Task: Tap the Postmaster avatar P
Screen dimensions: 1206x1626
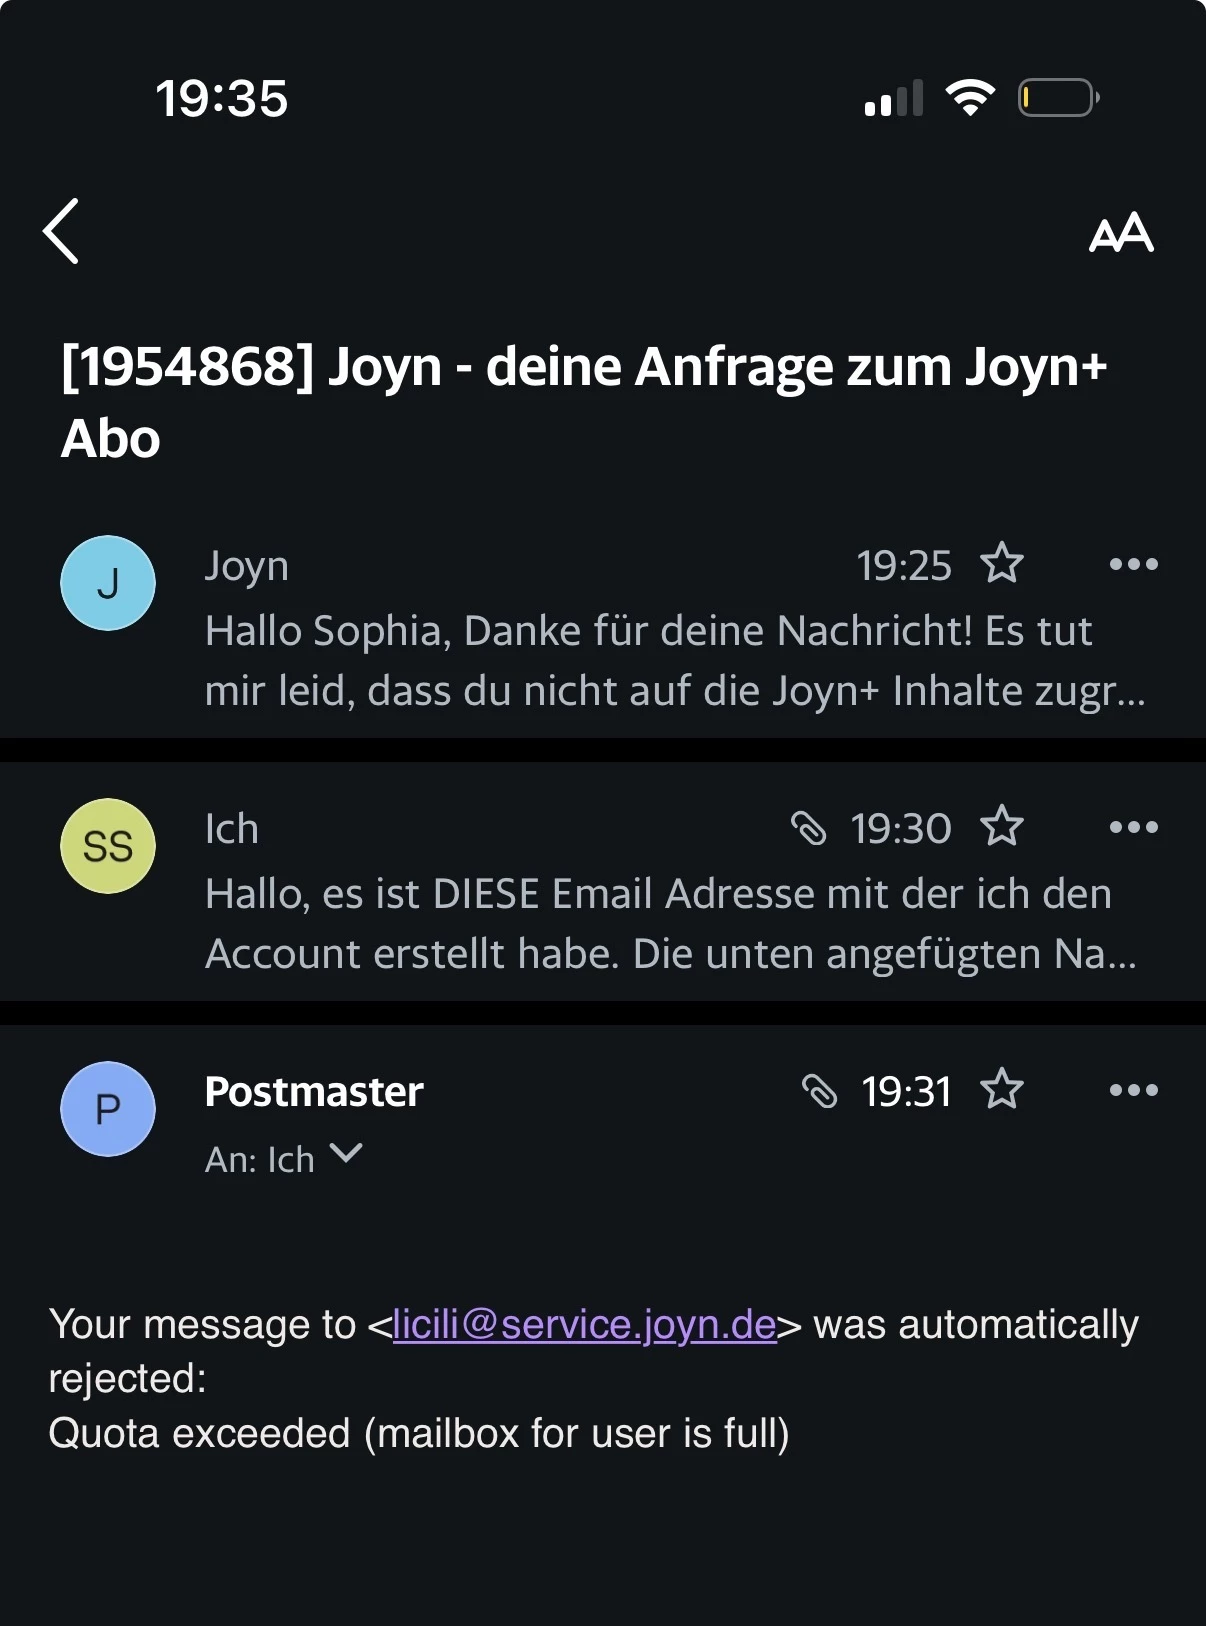Action: click(x=108, y=1109)
